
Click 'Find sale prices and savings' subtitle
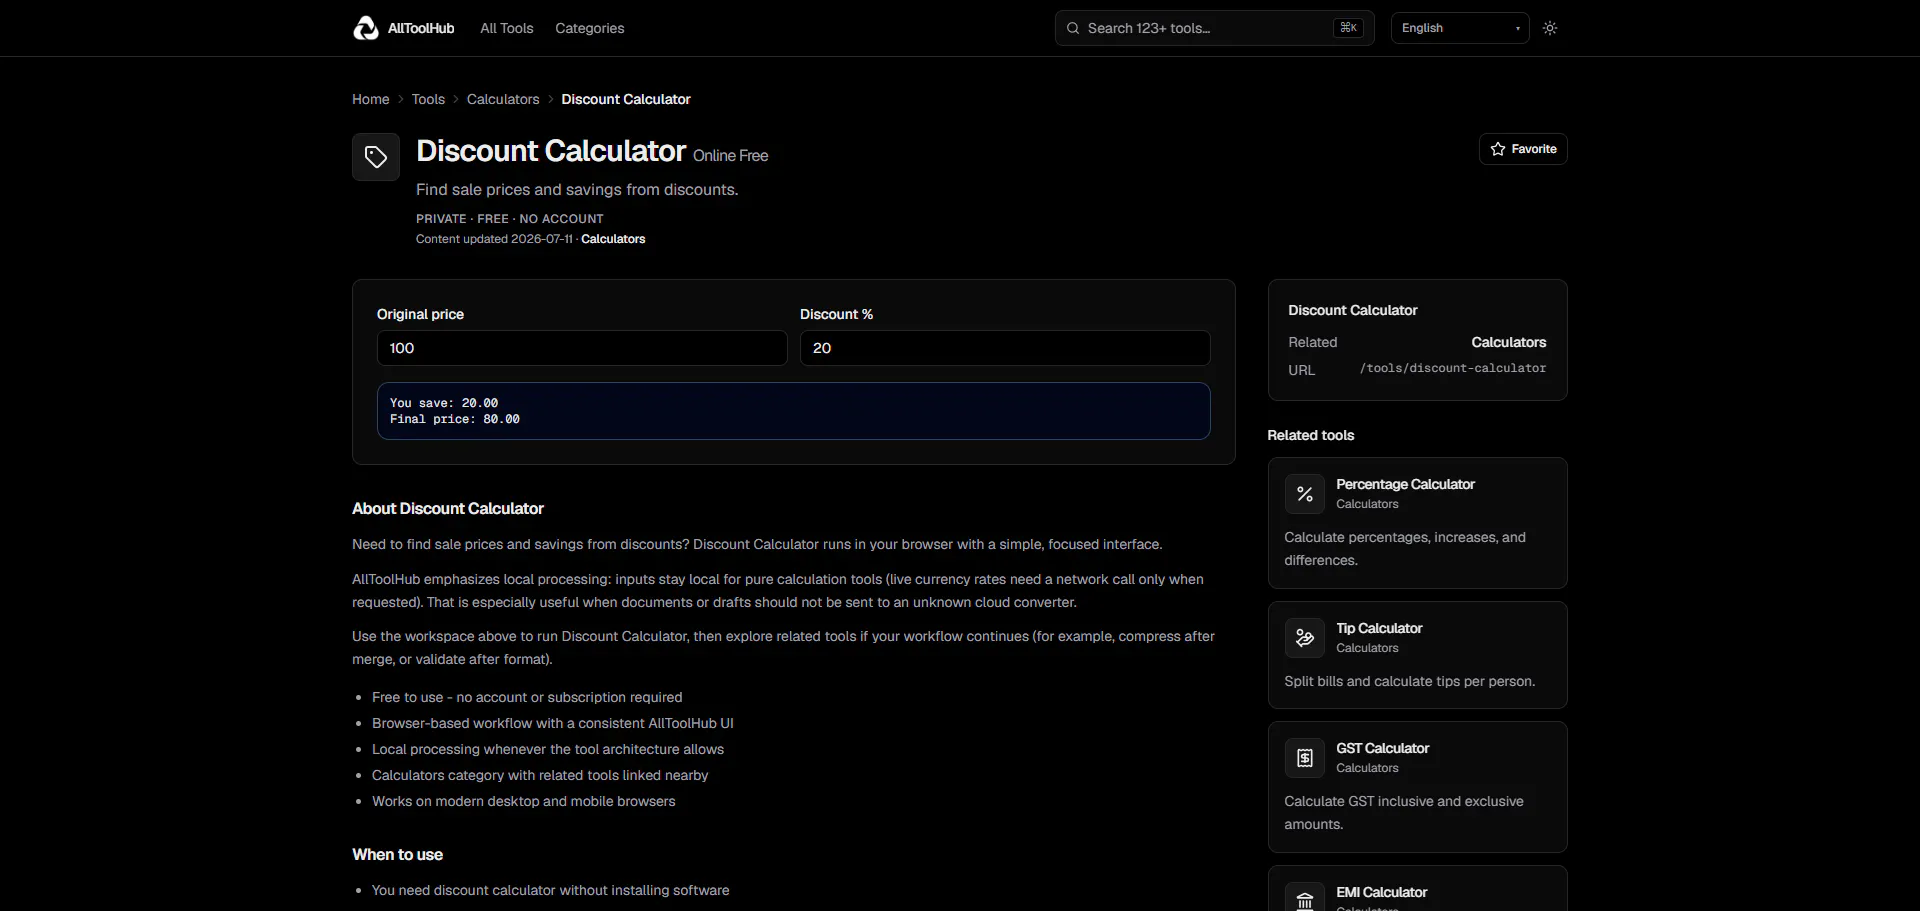pyautogui.click(x=577, y=189)
